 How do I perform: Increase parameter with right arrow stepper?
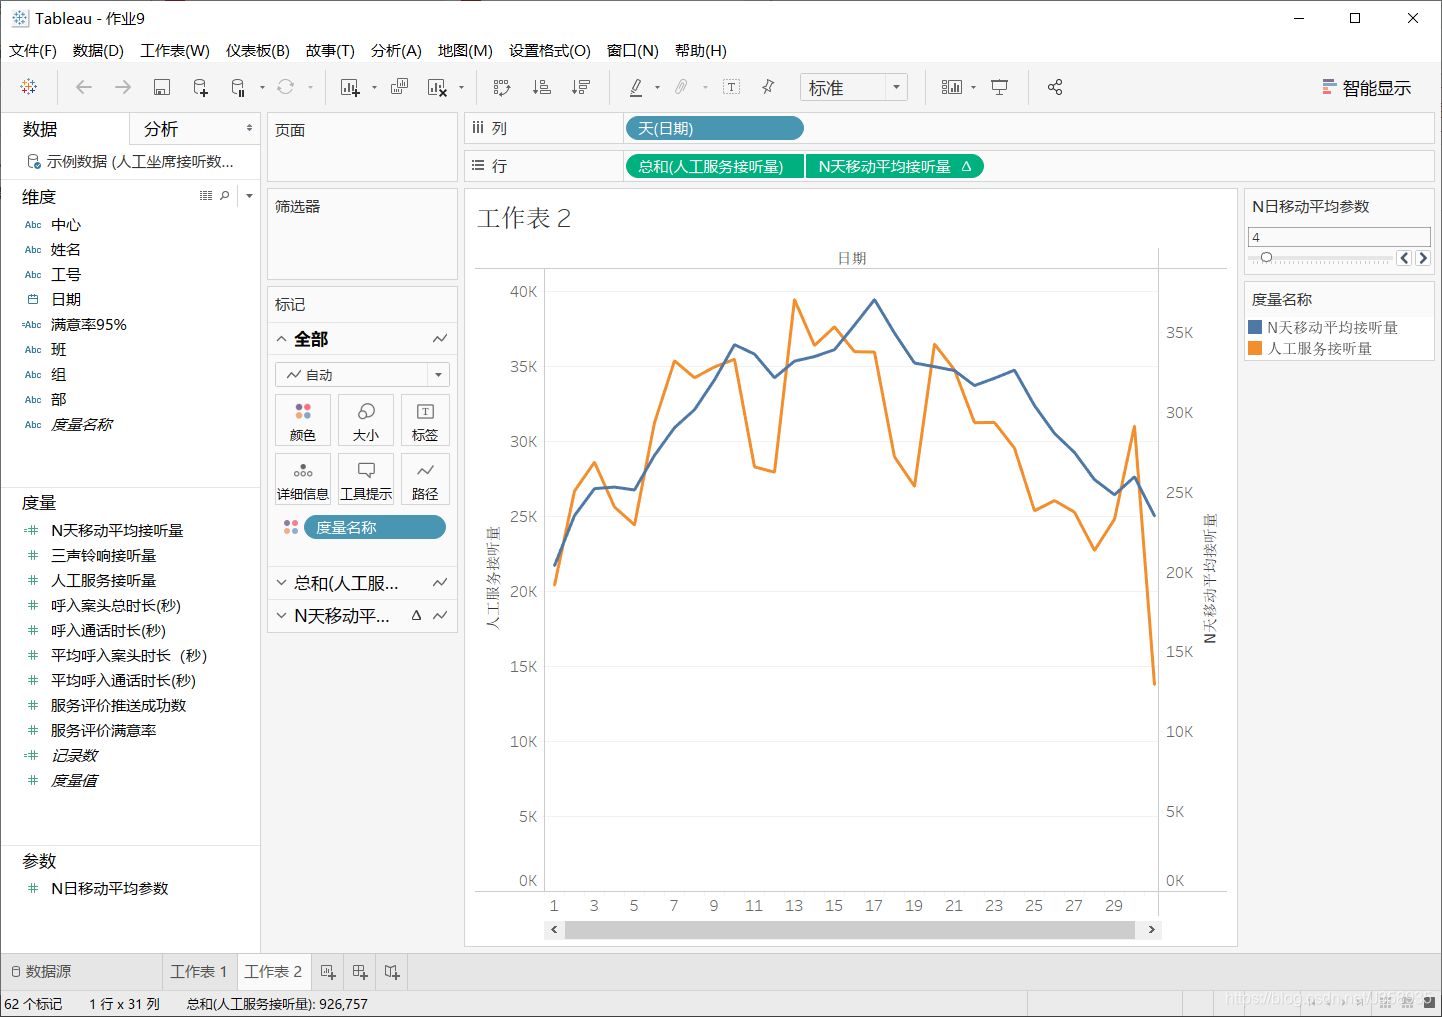click(x=1423, y=258)
